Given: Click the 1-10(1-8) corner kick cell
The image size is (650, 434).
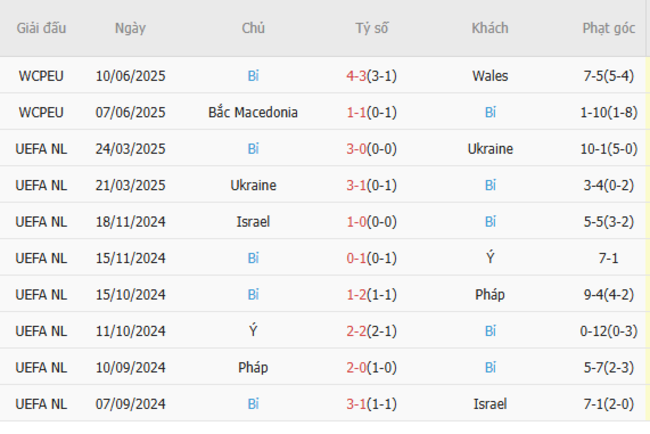Looking at the screenshot, I should click(608, 112).
